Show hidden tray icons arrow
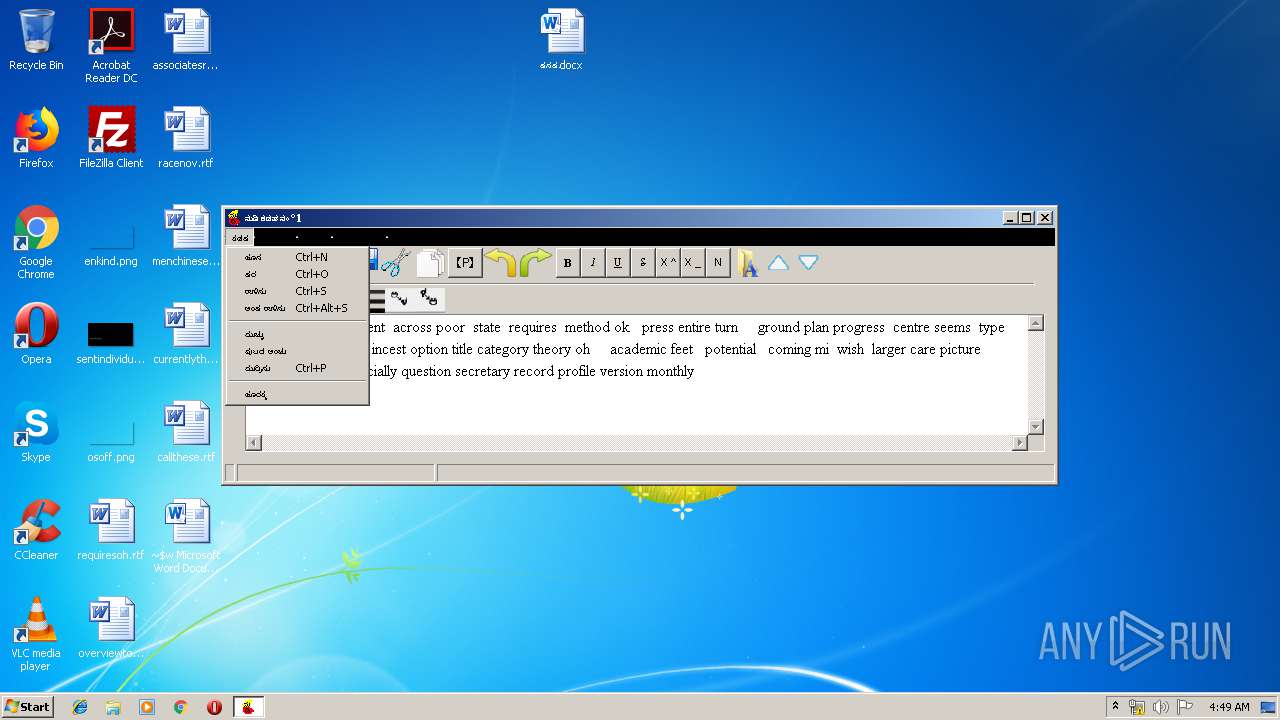The height and width of the screenshot is (720, 1280). (1115, 707)
